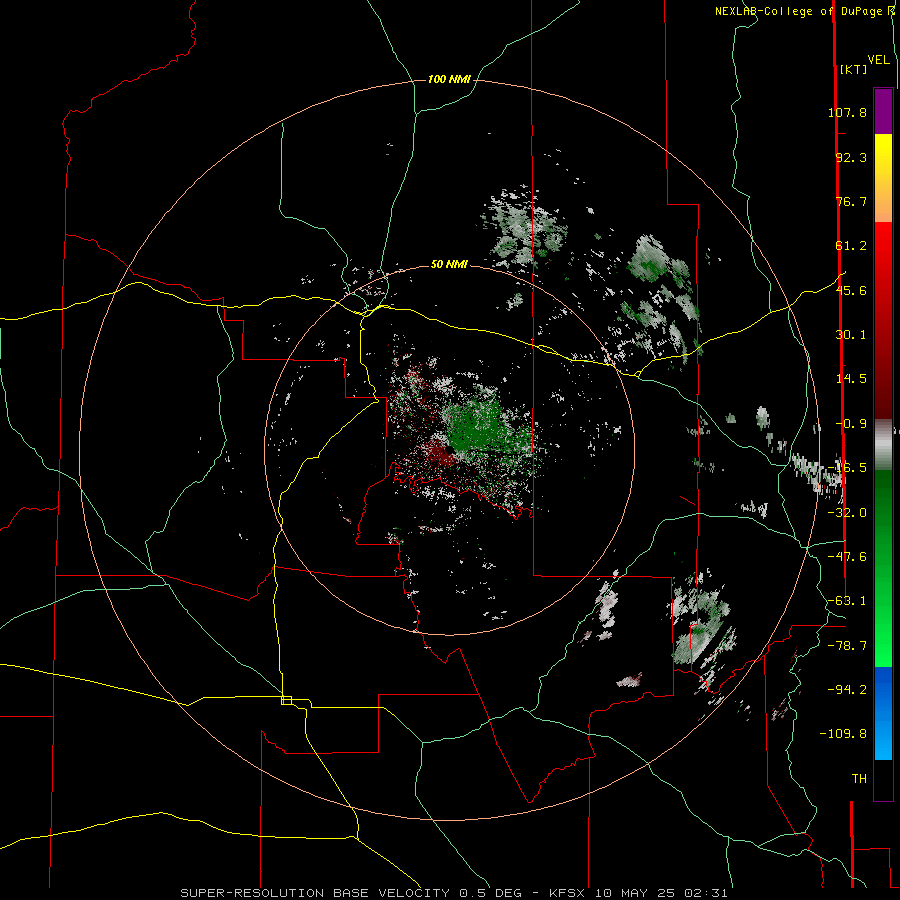Select the 76.7 value on velocity scale
900x900 pixels.
[851, 201]
